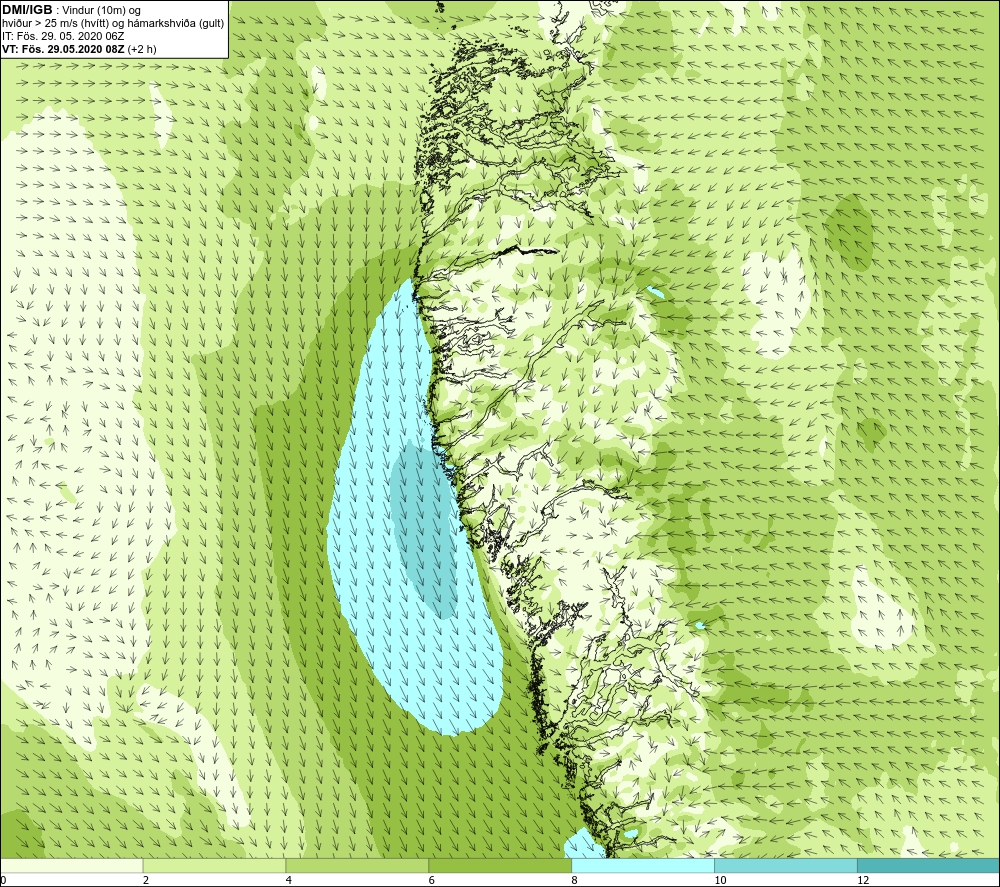Select the VT: Fös. 29.05.2020 08Z line

[x=79, y=48]
